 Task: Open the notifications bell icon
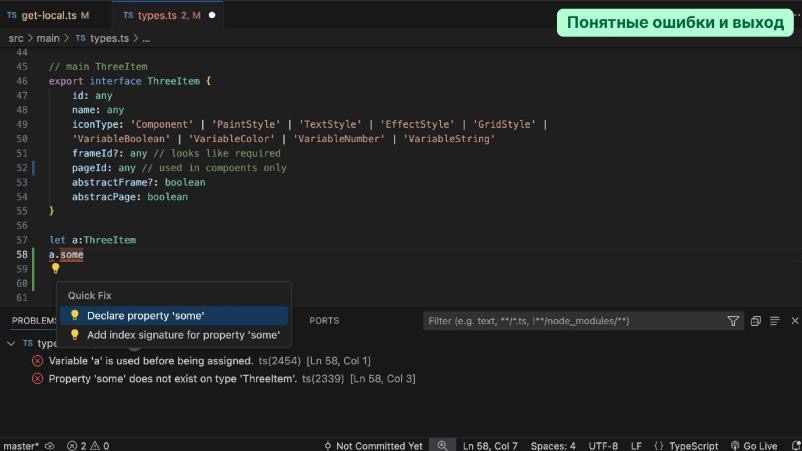(x=796, y=446)
